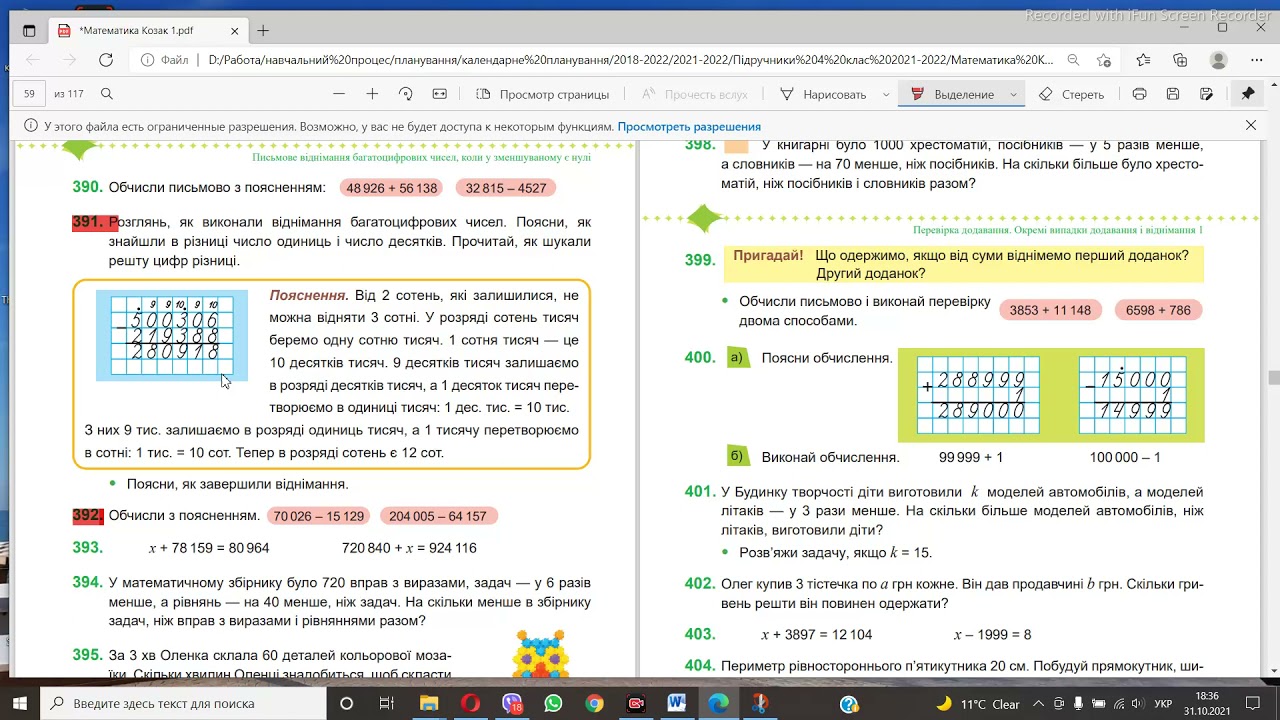Open Task View on the taskbar

(387, 704)
